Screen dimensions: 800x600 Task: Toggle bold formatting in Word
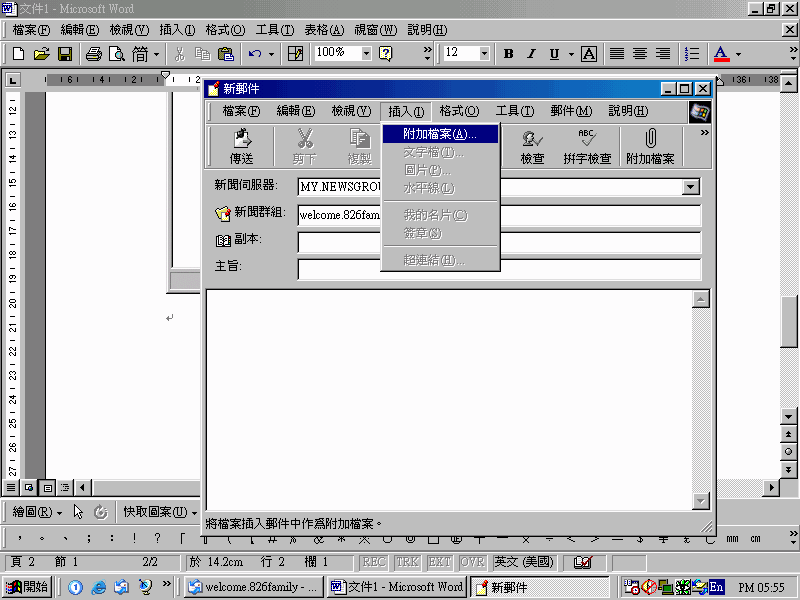508,54
